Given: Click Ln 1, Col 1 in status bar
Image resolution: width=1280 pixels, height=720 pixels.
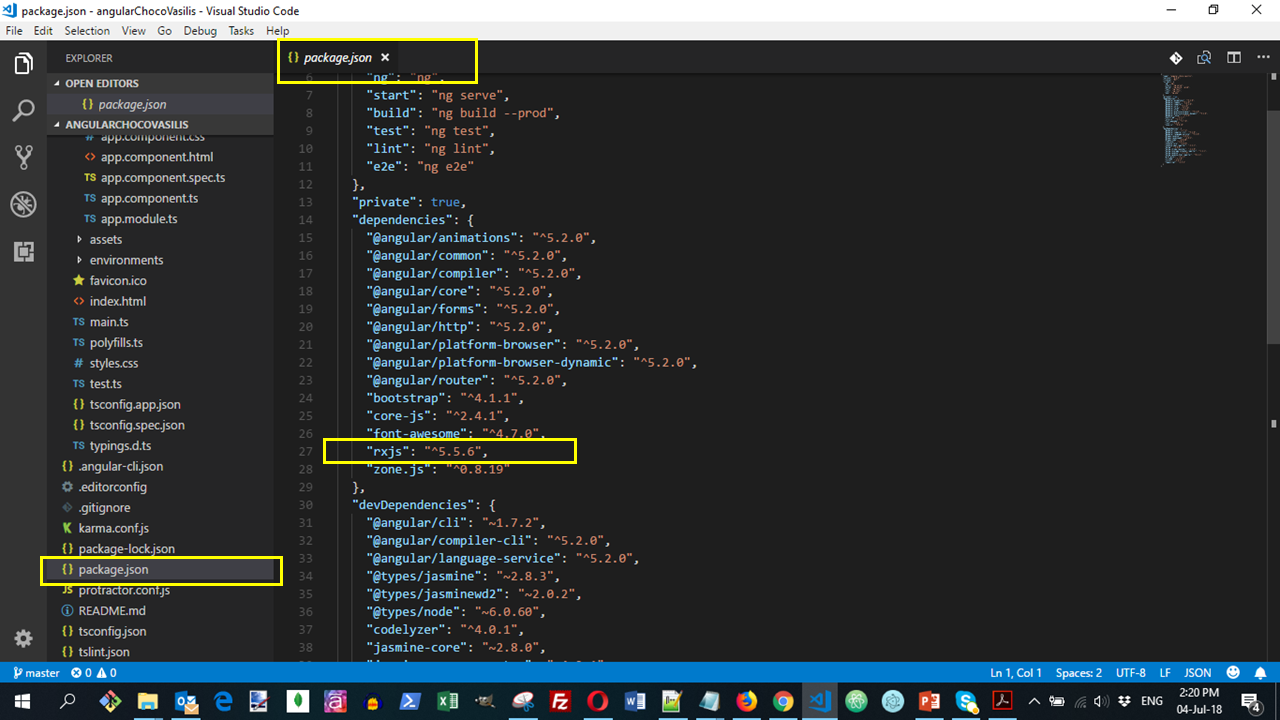Looking at the screenshot, I should [1016, 673].
